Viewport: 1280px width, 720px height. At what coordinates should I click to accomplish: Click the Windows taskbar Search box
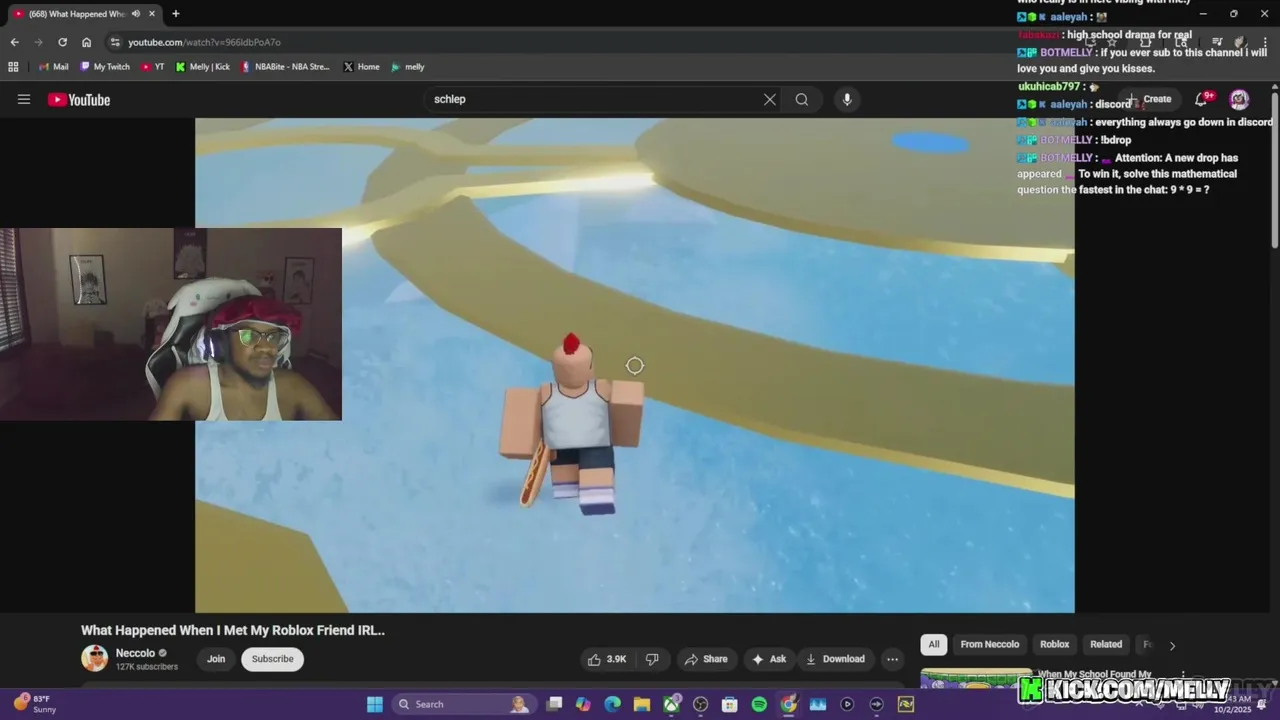click(463, 704)
